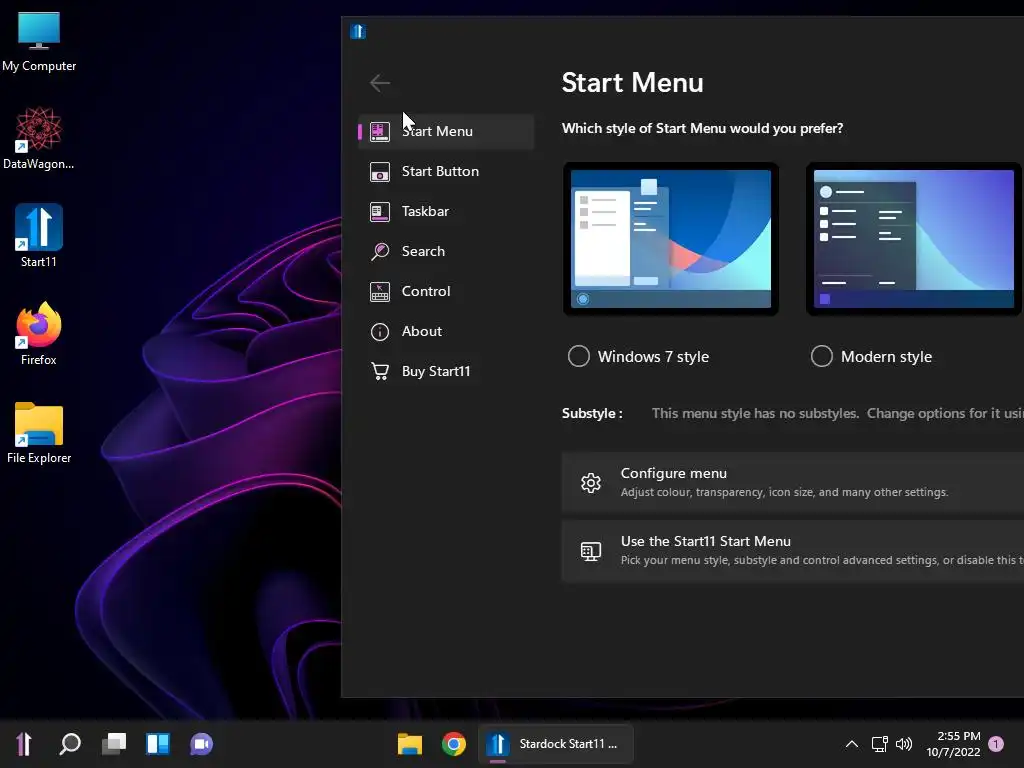The image size is (1024, 768).
Task: Click 'Which style of Start Menu would you prefer?'
Action: [702, 128]
